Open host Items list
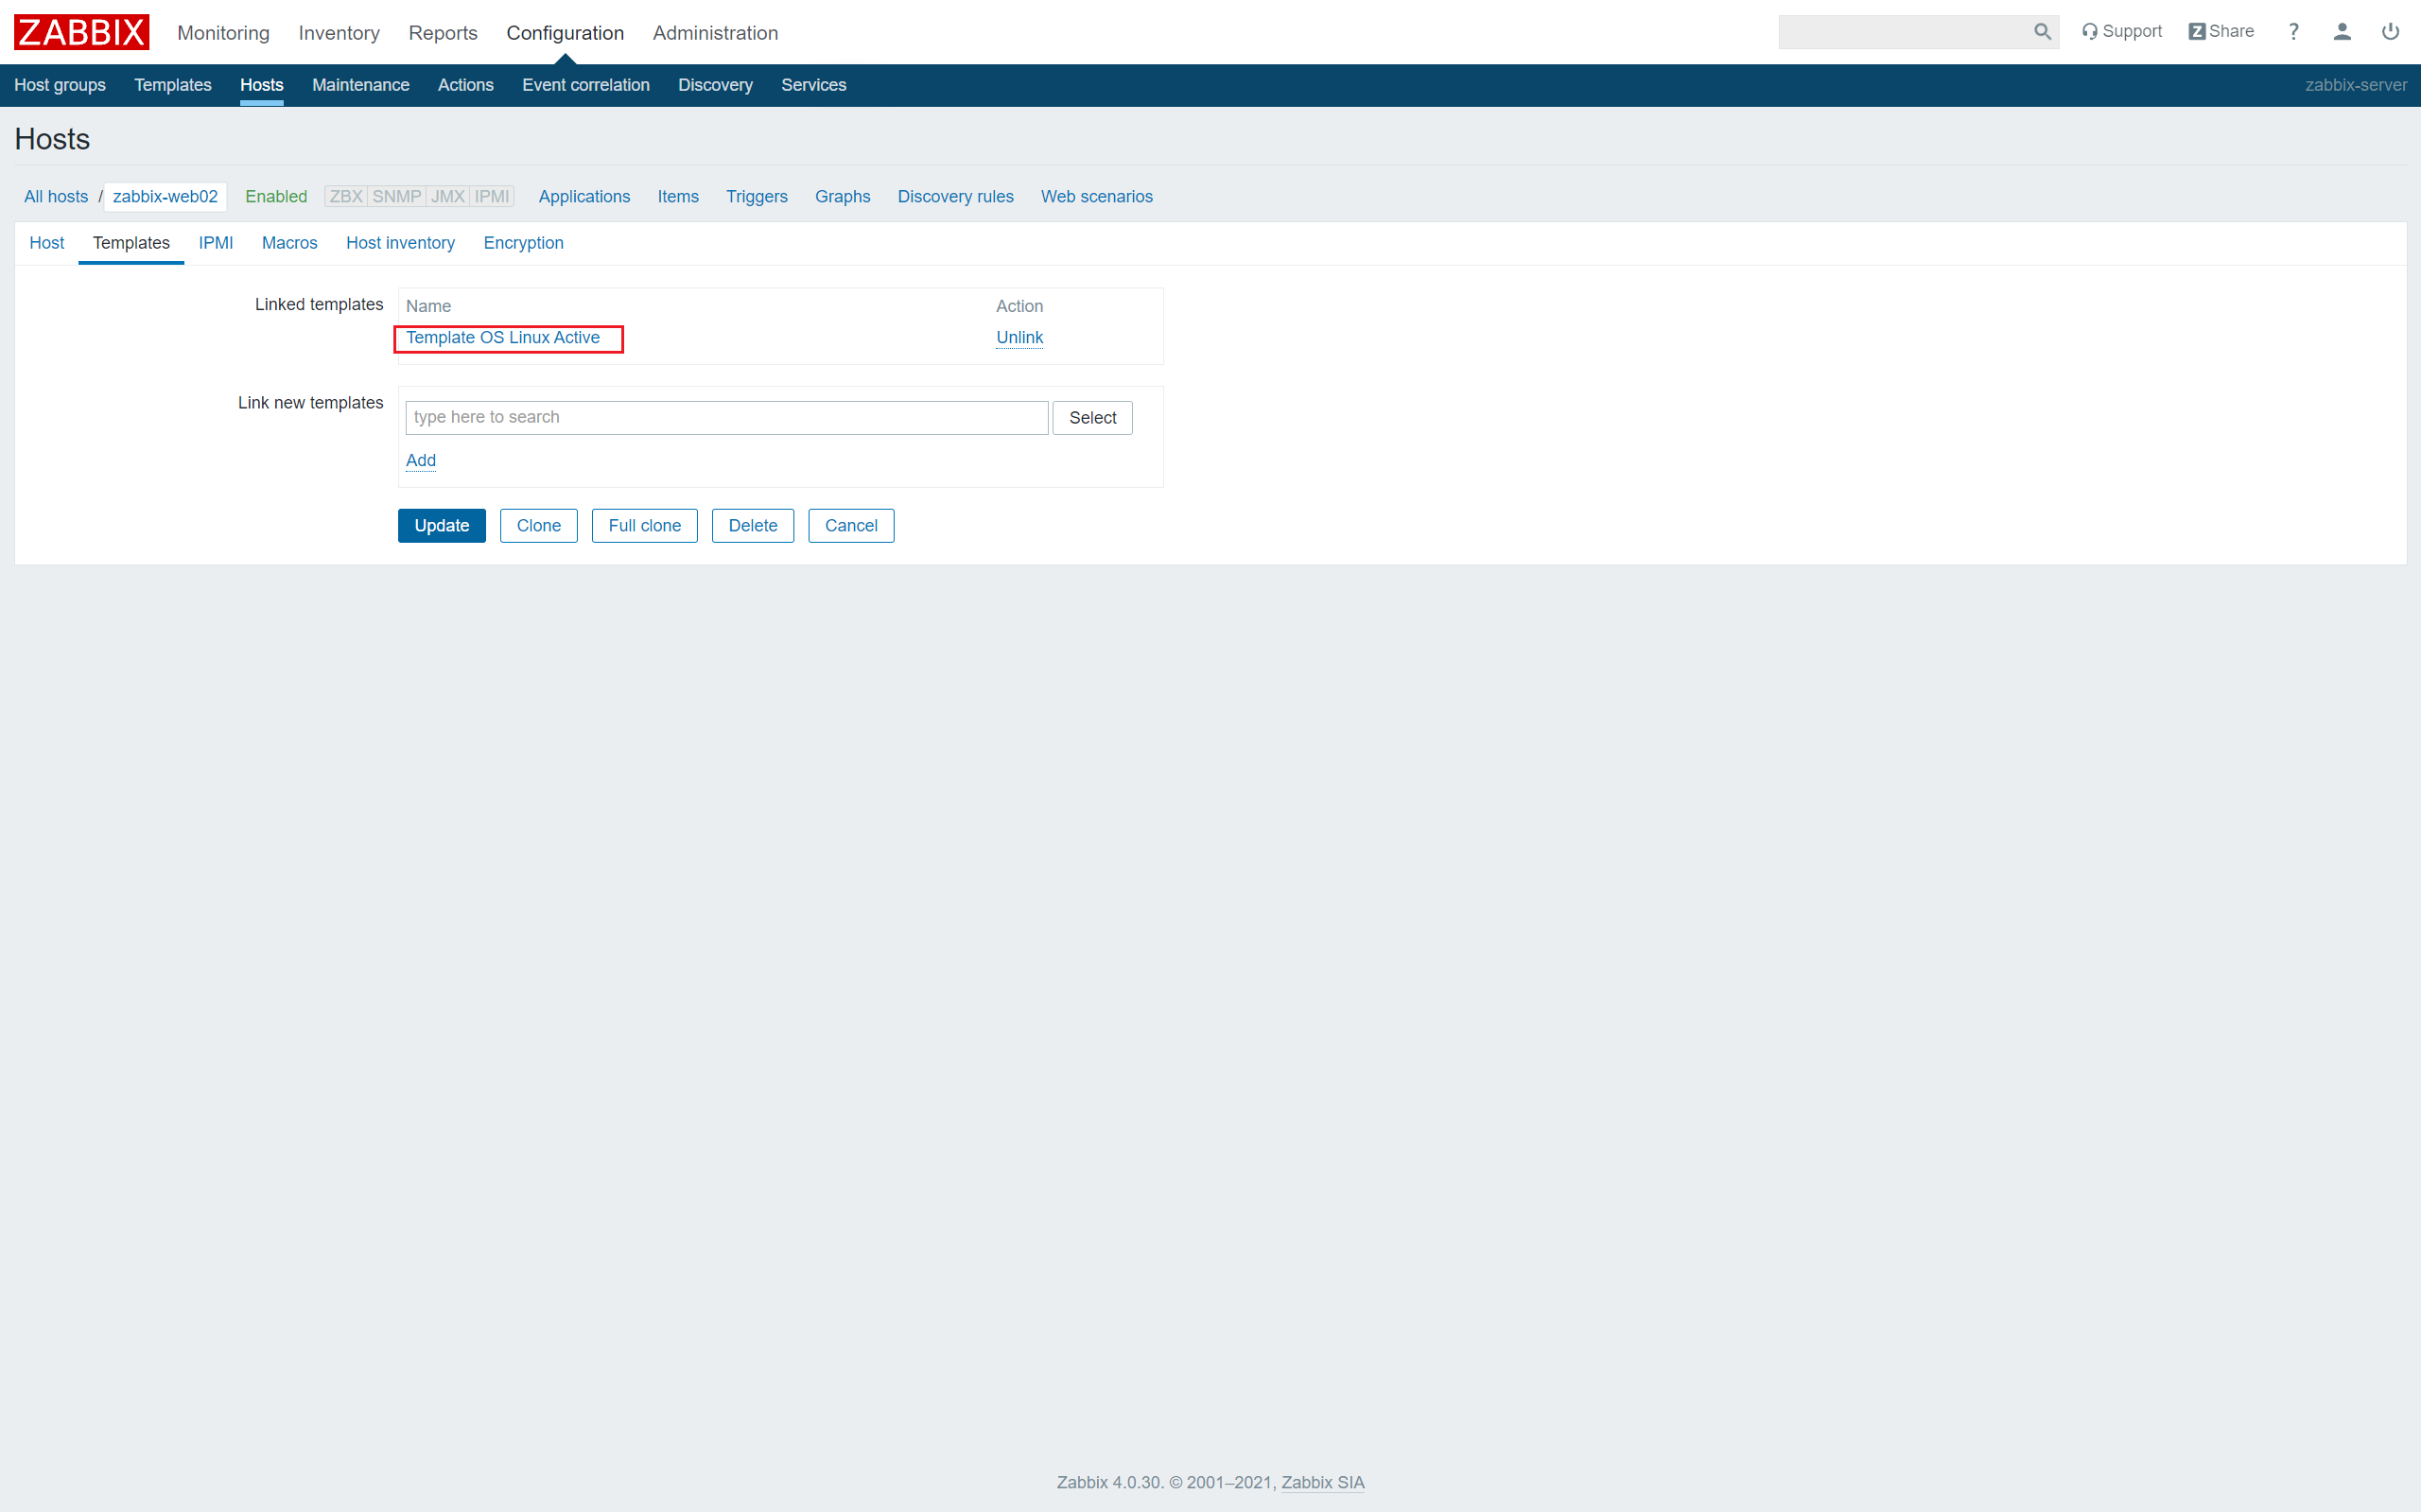 [678, 197]
